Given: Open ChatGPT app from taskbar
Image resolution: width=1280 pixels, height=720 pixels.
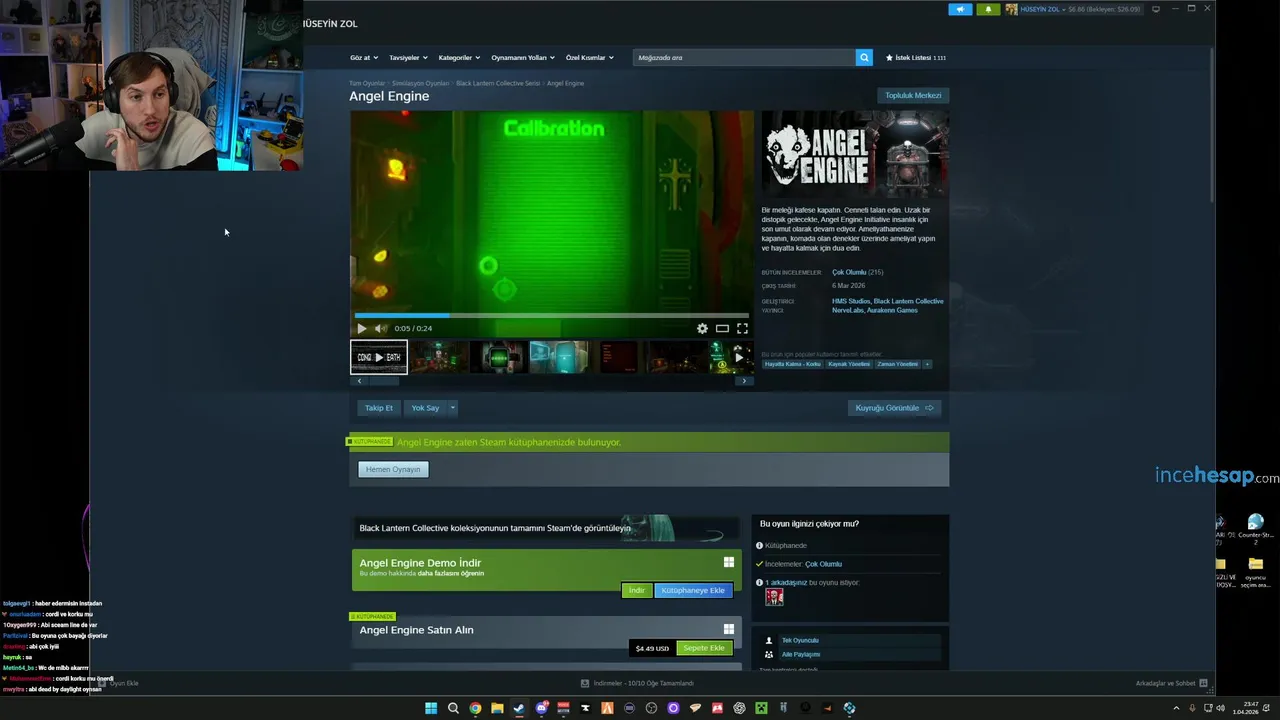Looking at the screenshot, I should [739, 708].
